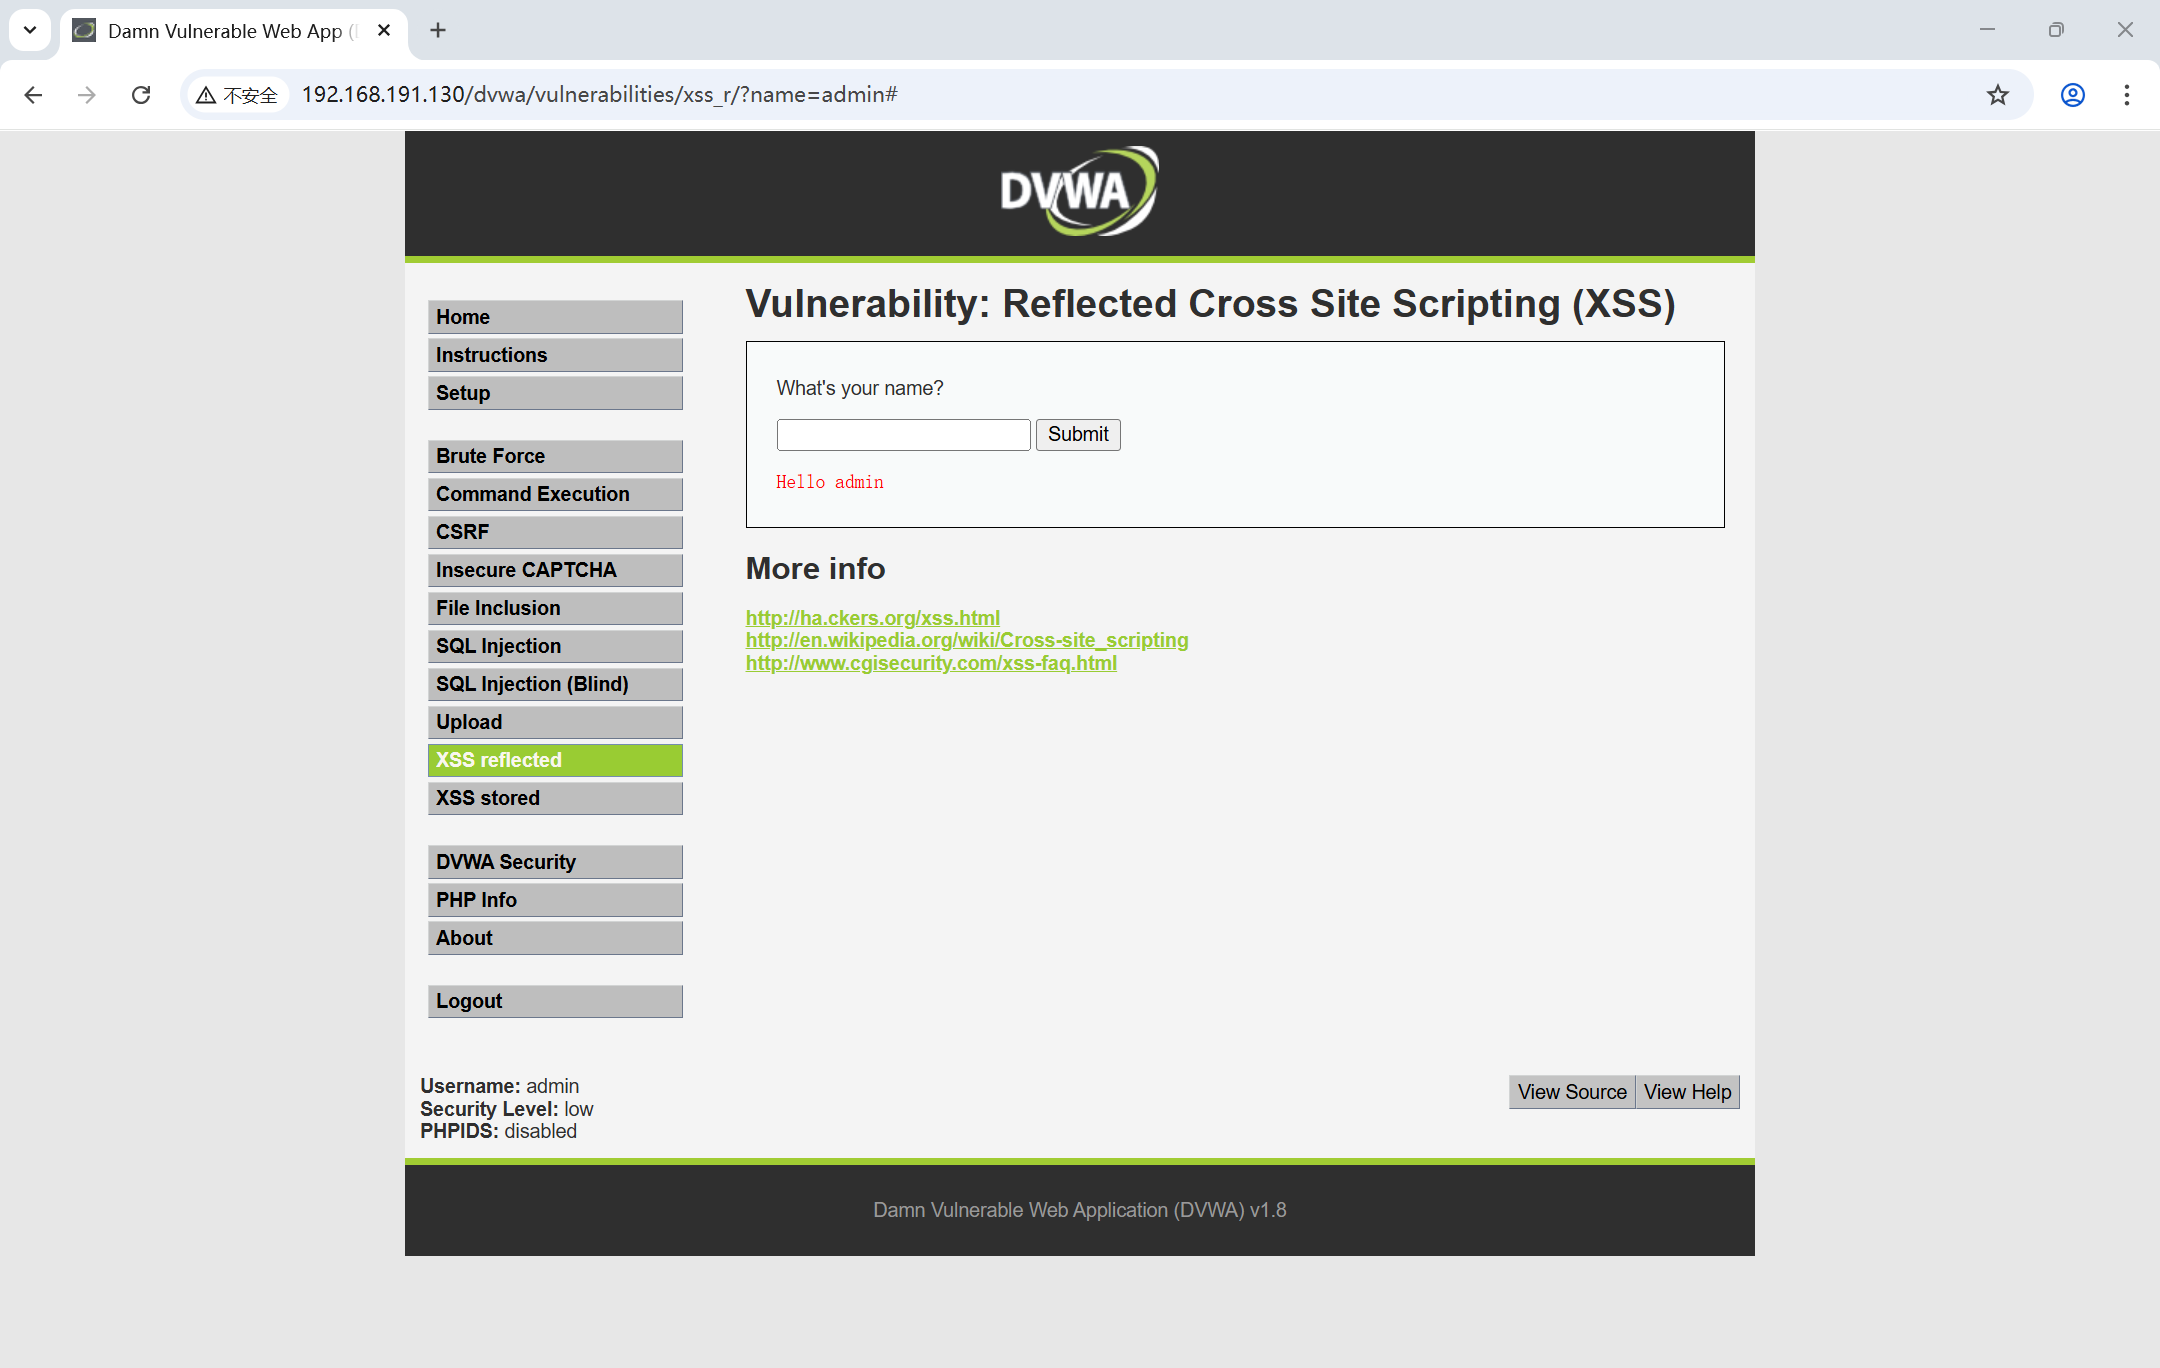Close the Damn Vulnerable Web App tab

click(x=384, y=30)
